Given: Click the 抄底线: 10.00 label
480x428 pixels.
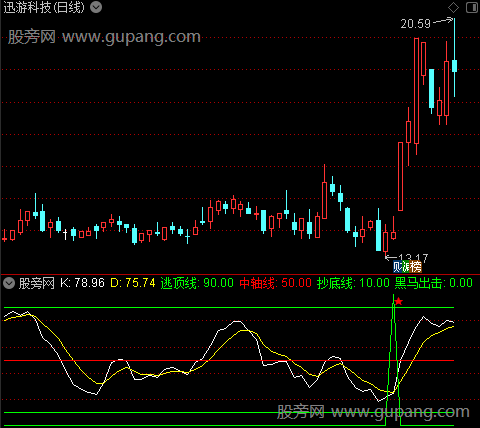Looking at the screenshot, I should click(x=353, y=283).
